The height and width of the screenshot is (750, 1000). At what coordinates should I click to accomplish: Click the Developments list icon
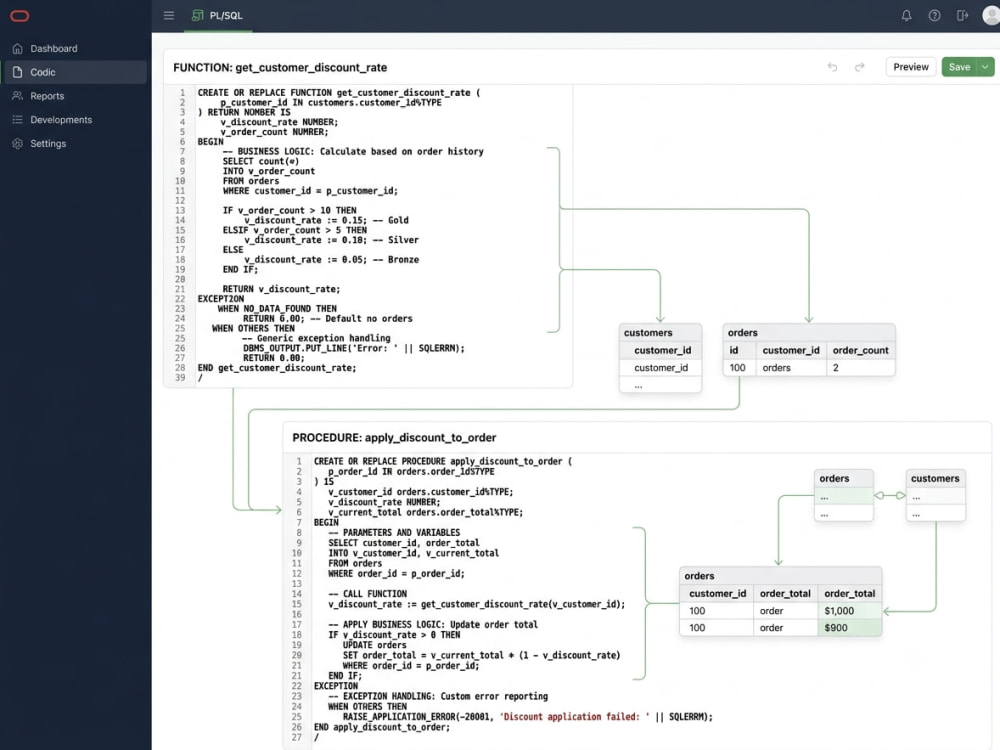coord(18,119)
